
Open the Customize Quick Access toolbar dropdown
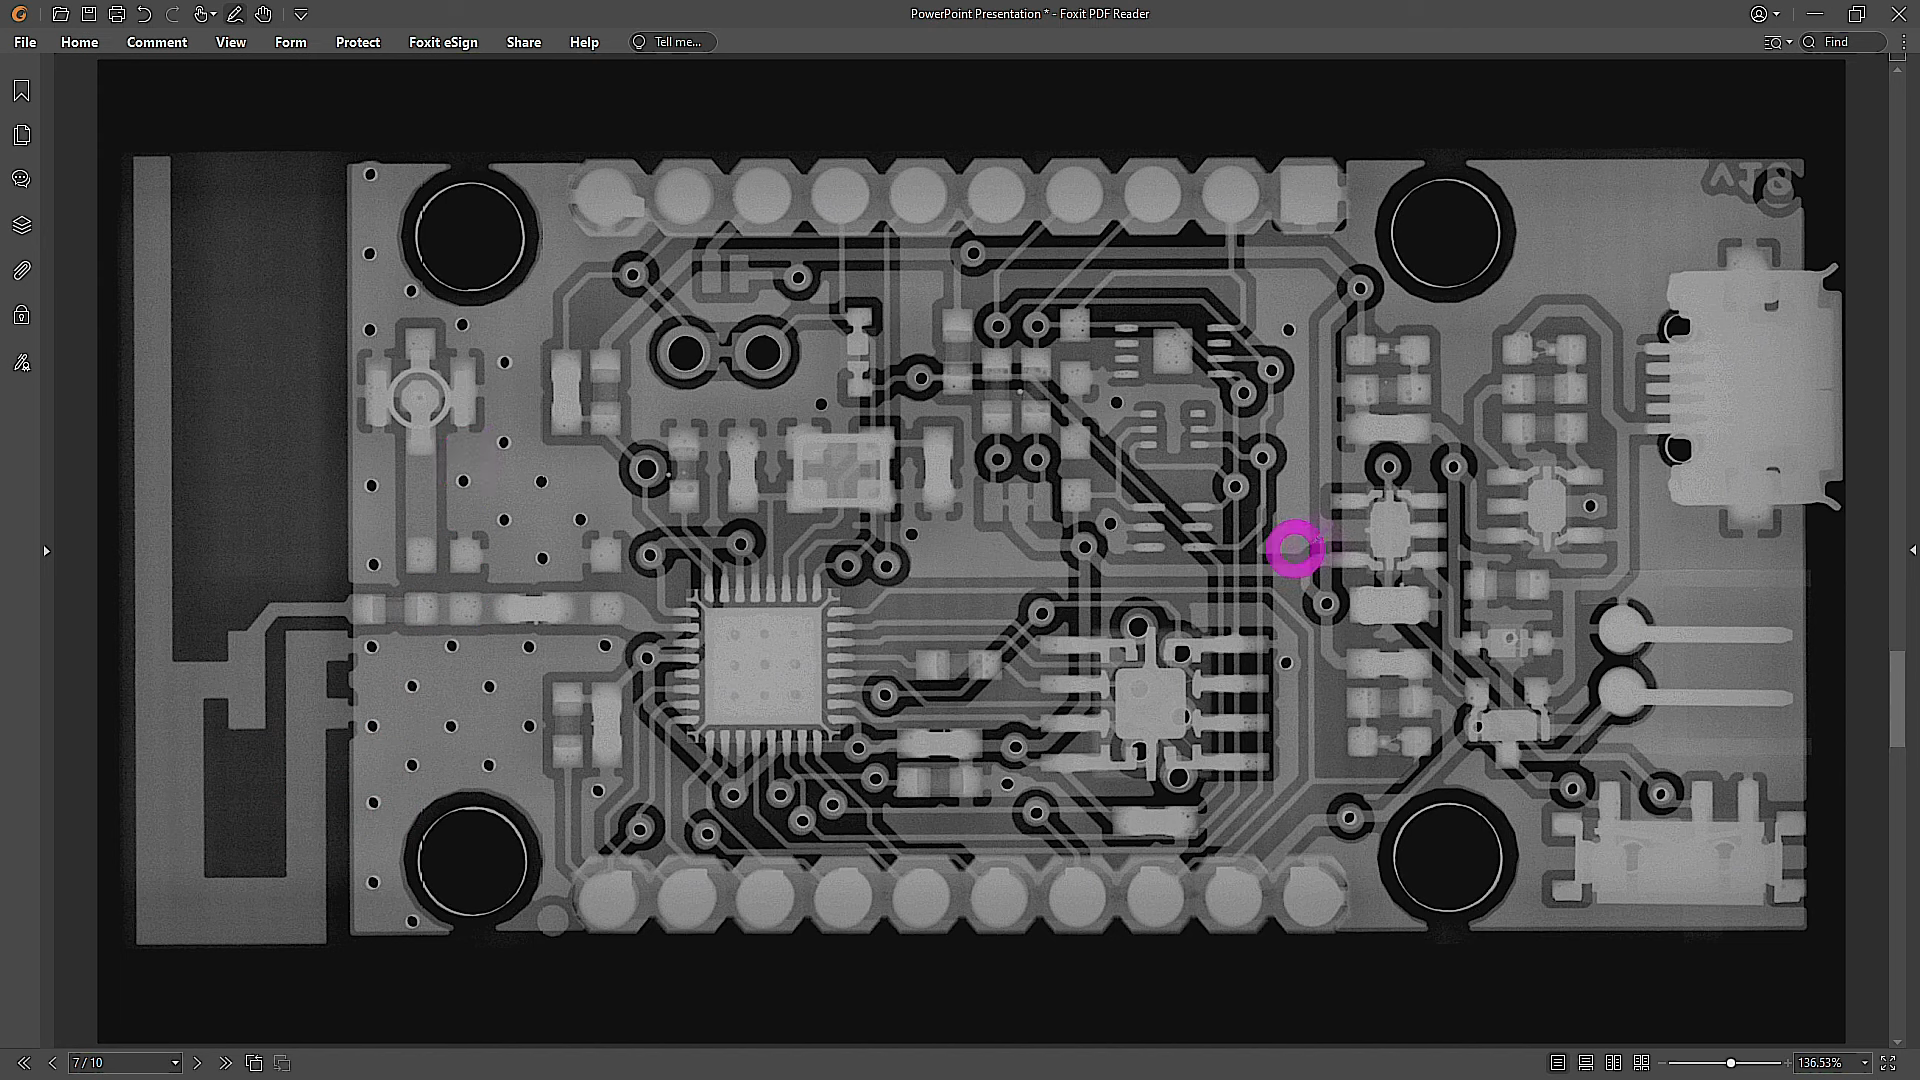[x=301, y=14]
